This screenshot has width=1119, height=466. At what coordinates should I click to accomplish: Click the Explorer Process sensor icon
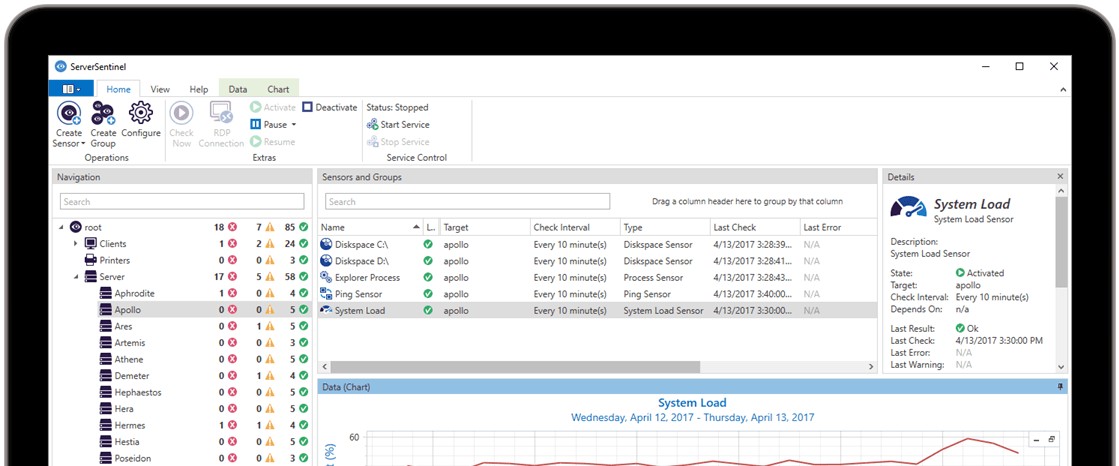[326, 277]
